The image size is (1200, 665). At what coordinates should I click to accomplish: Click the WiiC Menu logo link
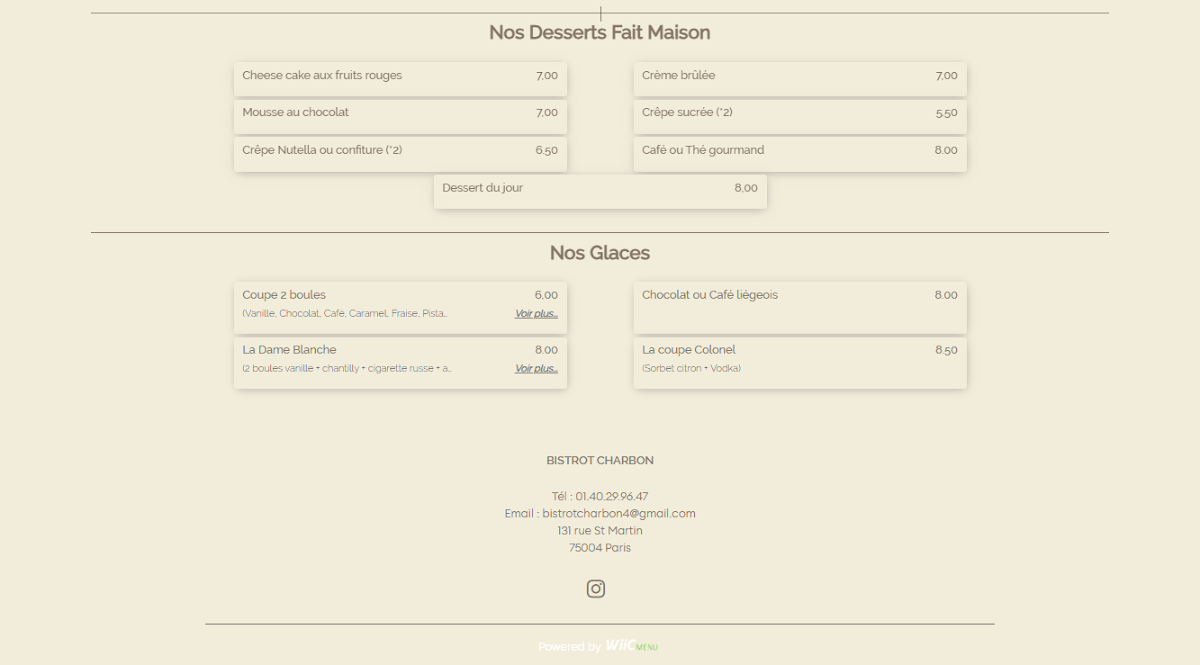pos(631,647)
